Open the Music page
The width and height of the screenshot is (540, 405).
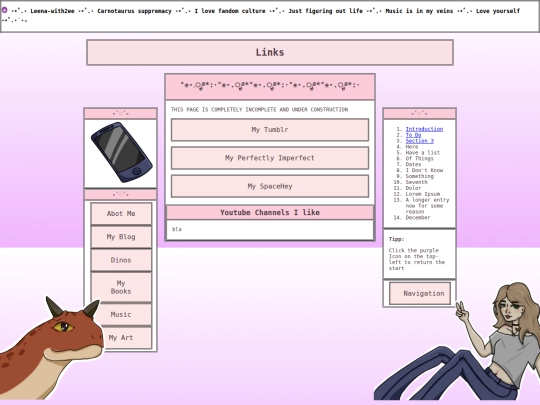[121, 314]
